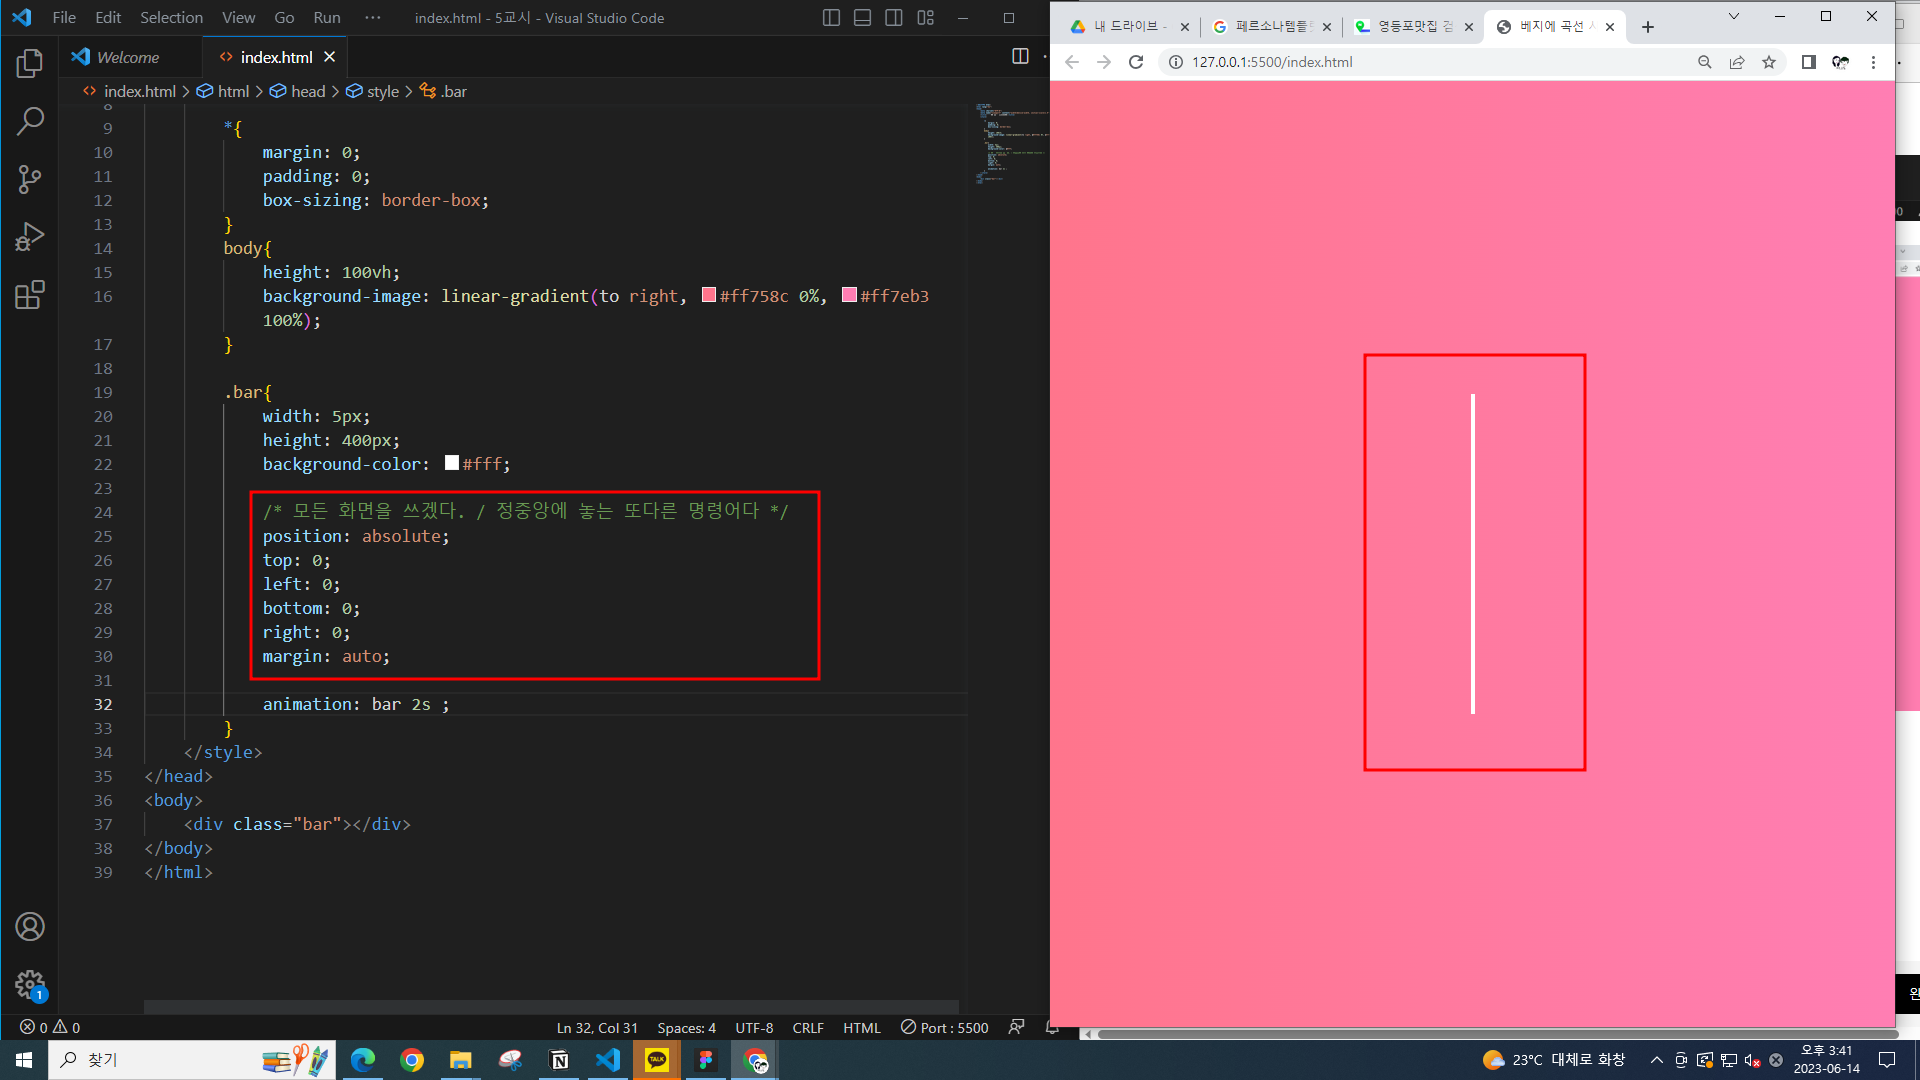This screenshot has width=1920, height=1080.
Task: Click the Manage gear icon
Action: [30, 985]
